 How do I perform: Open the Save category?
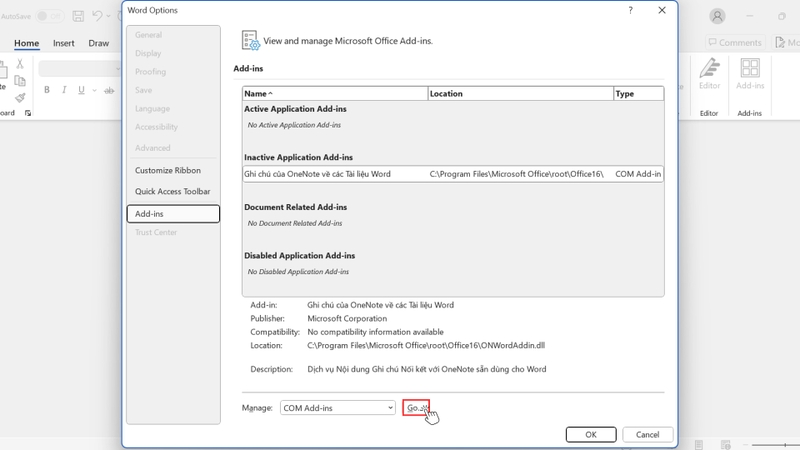[x=143, y=90]
